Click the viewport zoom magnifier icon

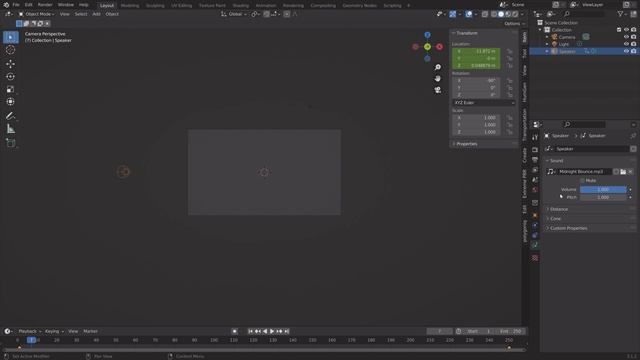click(438, 67)
